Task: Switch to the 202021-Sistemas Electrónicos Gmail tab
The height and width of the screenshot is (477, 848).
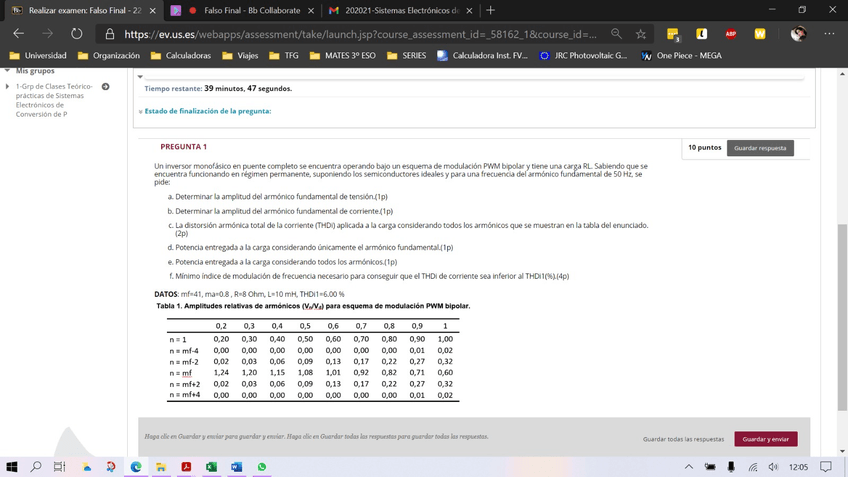Action: [400, 10]
